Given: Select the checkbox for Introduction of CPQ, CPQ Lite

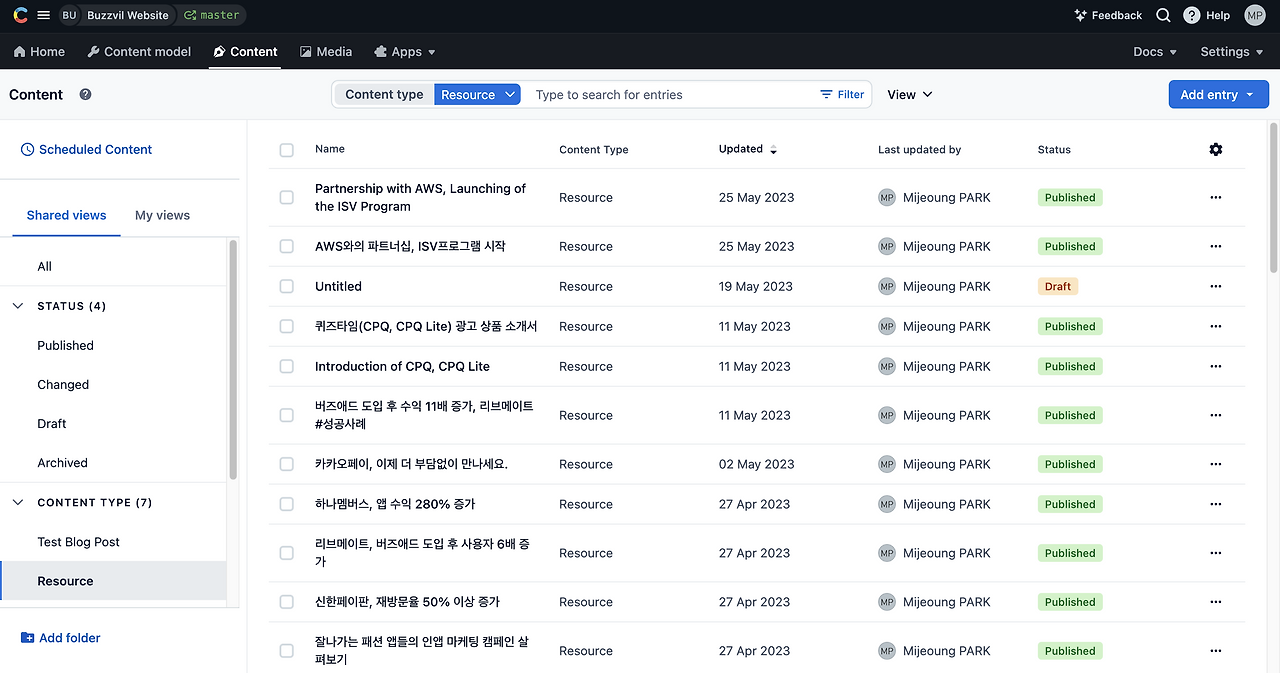Looking at the screenshot, I should [286, 366].
